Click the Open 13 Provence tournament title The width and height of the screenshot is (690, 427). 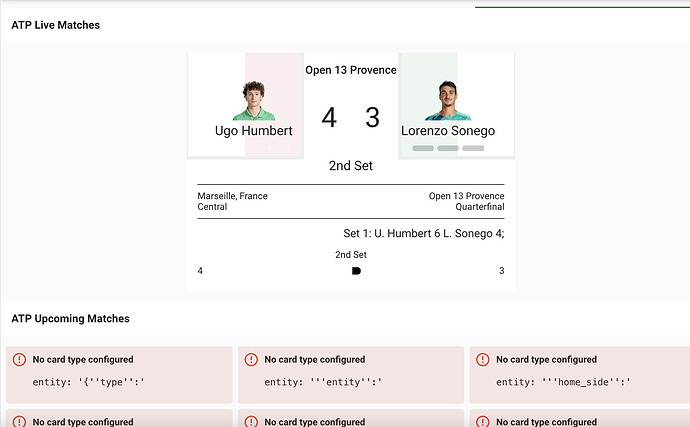[x=351, y=70]
